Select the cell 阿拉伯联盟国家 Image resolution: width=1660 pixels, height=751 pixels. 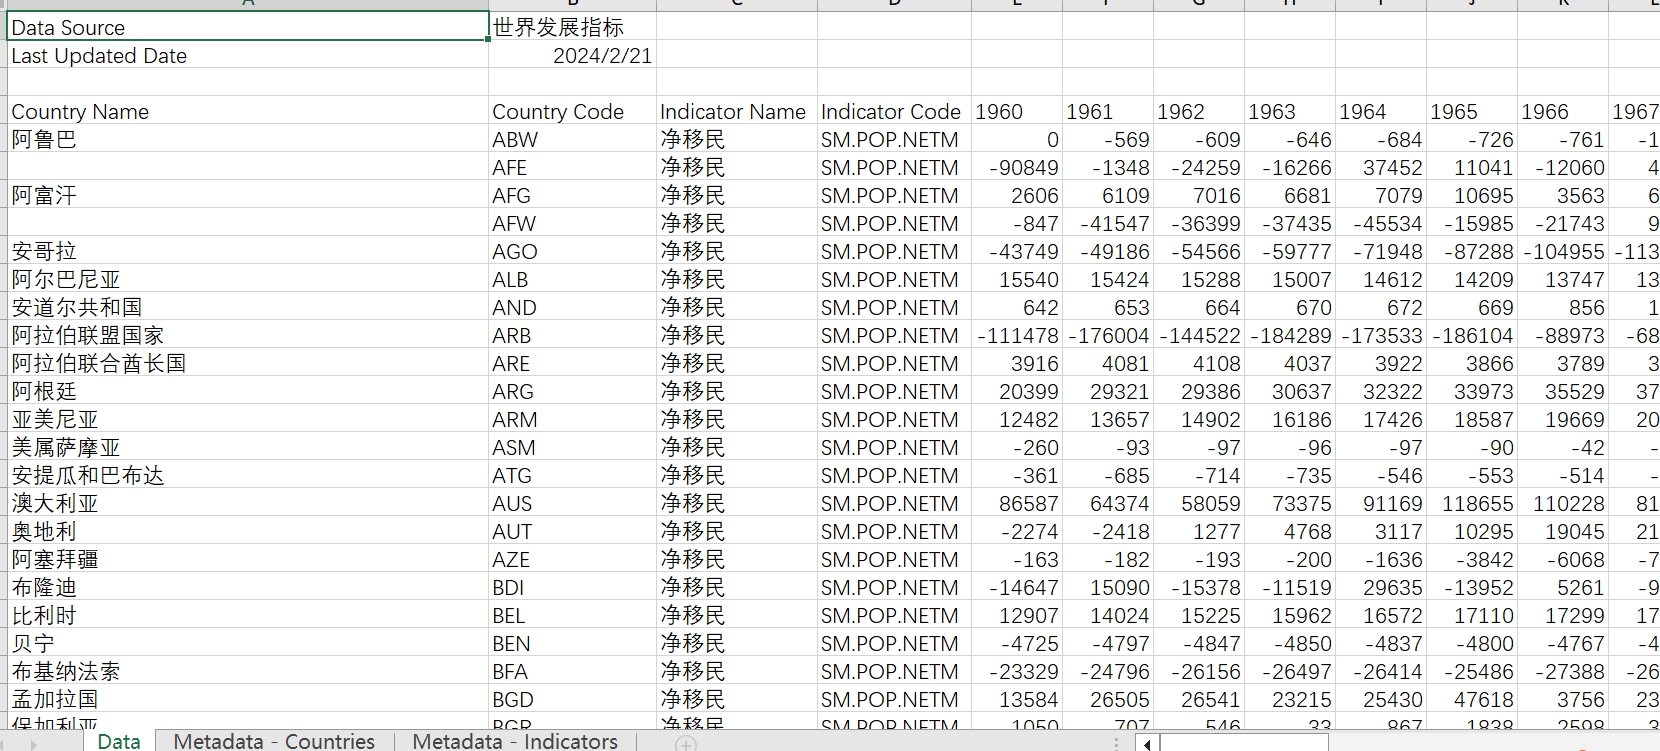click(248, 335)
